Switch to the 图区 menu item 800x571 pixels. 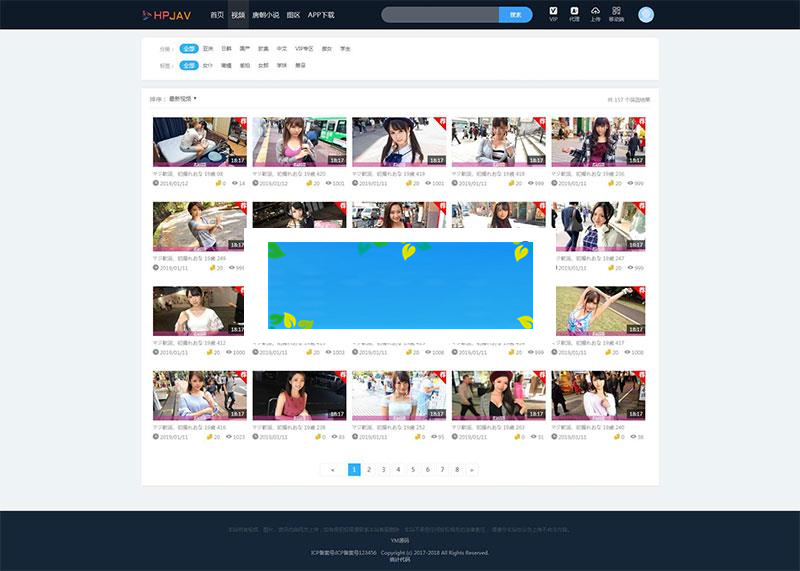pyautogui.click(x=293, y=15)
